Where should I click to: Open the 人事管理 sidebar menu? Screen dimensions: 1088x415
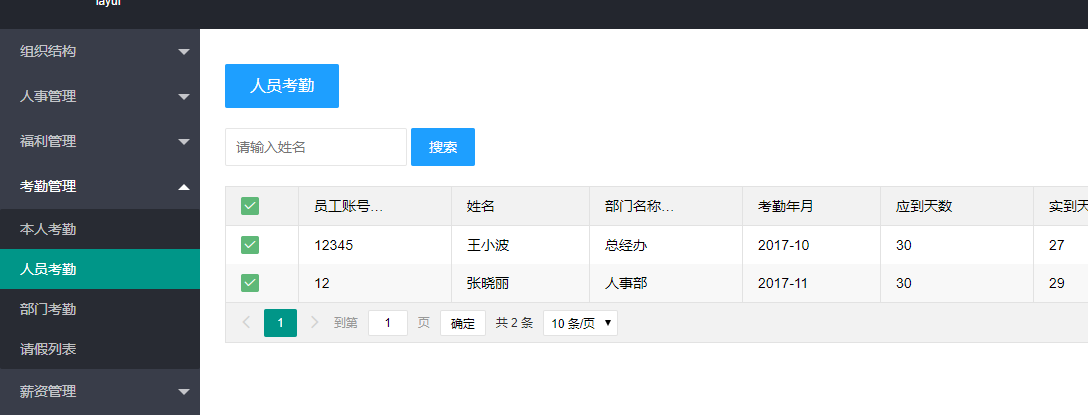[100, 96]
